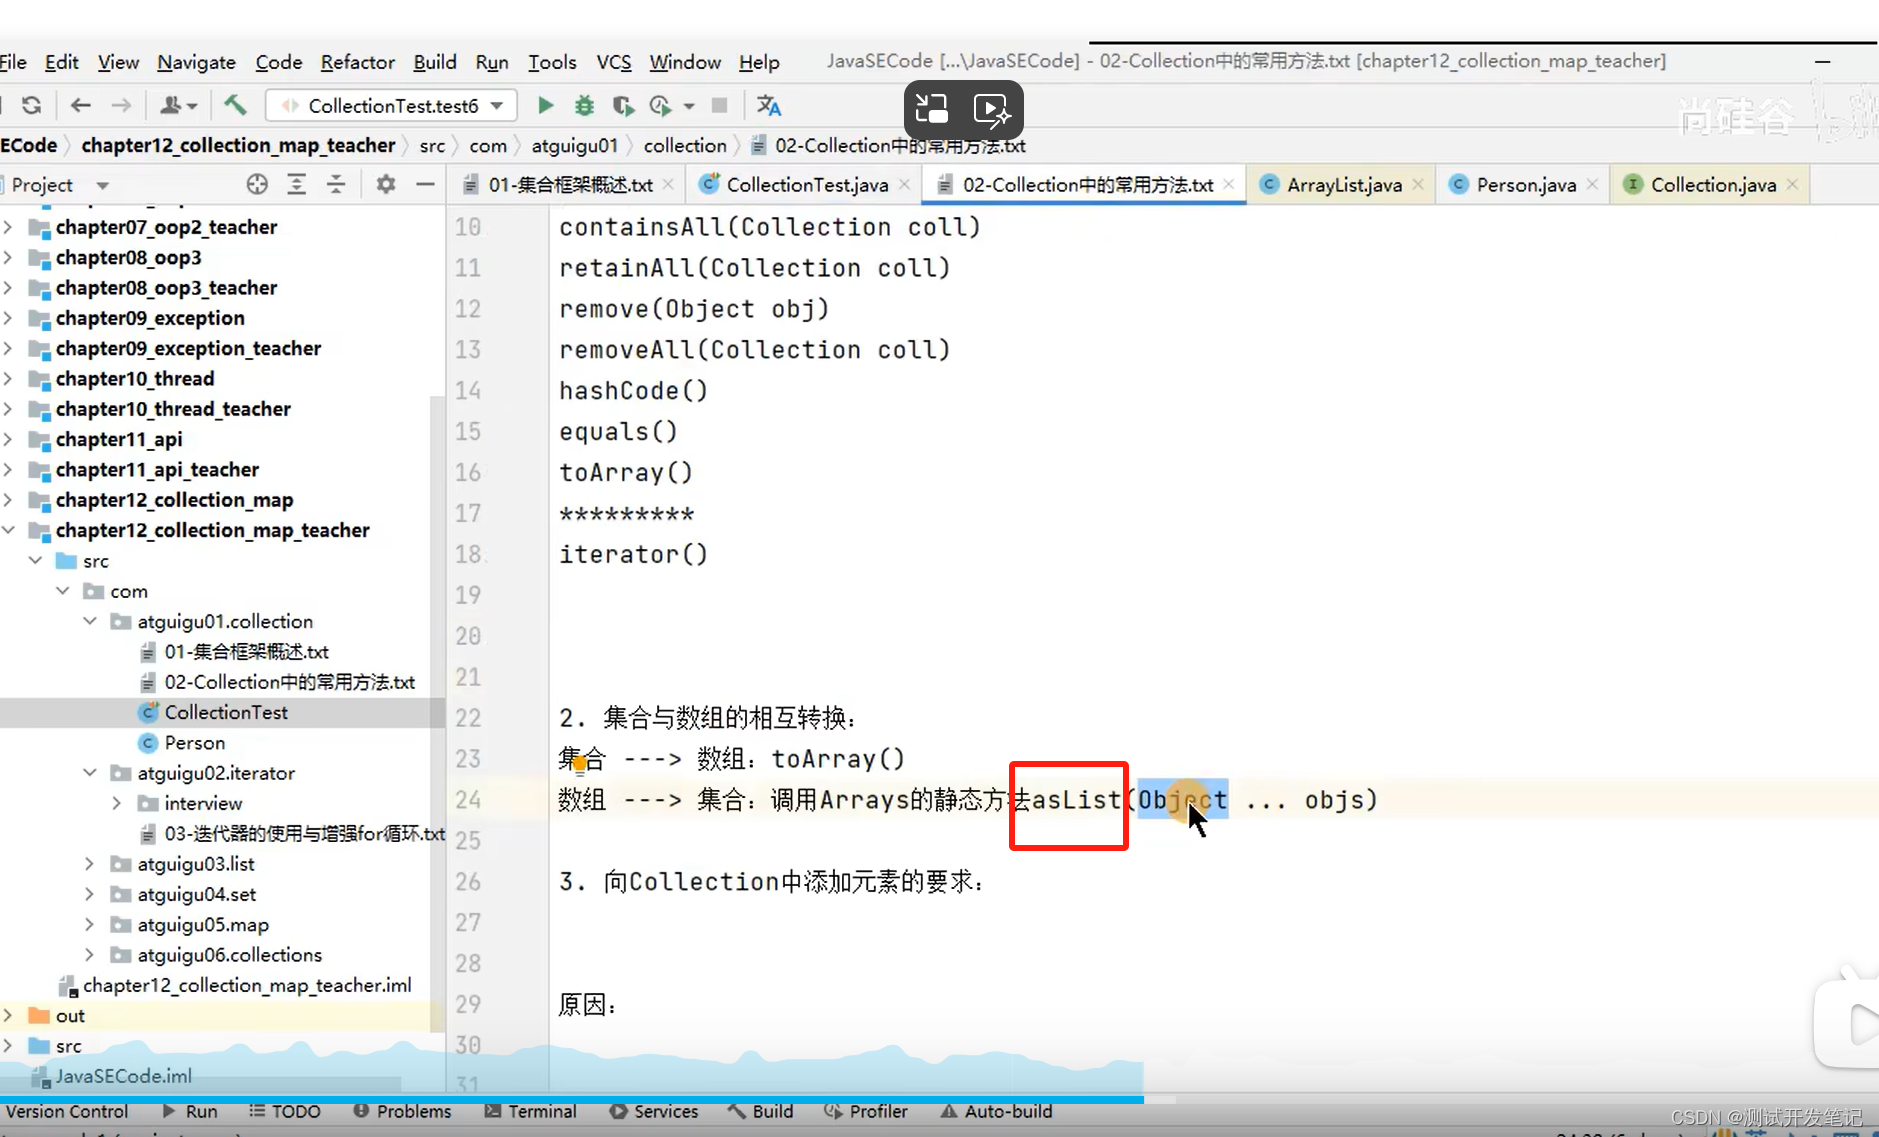Open the dropdown arrow beside the profiler run icon

(x=689, y=105)
